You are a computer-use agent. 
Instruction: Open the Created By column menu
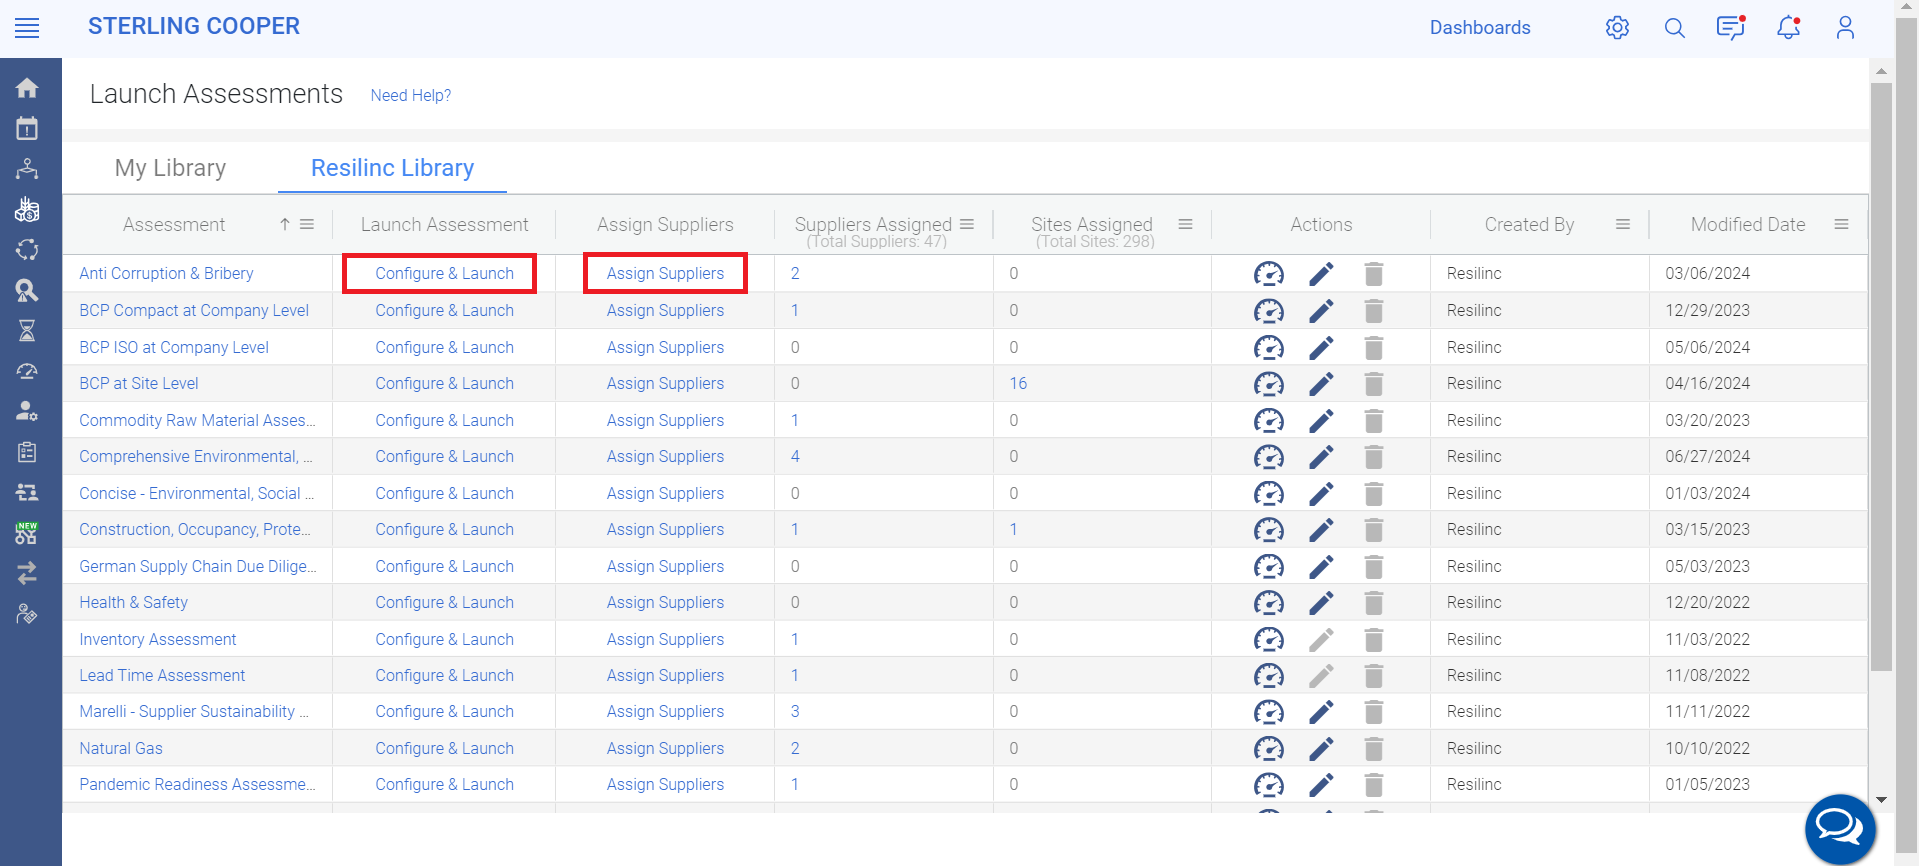[1623, 225]
